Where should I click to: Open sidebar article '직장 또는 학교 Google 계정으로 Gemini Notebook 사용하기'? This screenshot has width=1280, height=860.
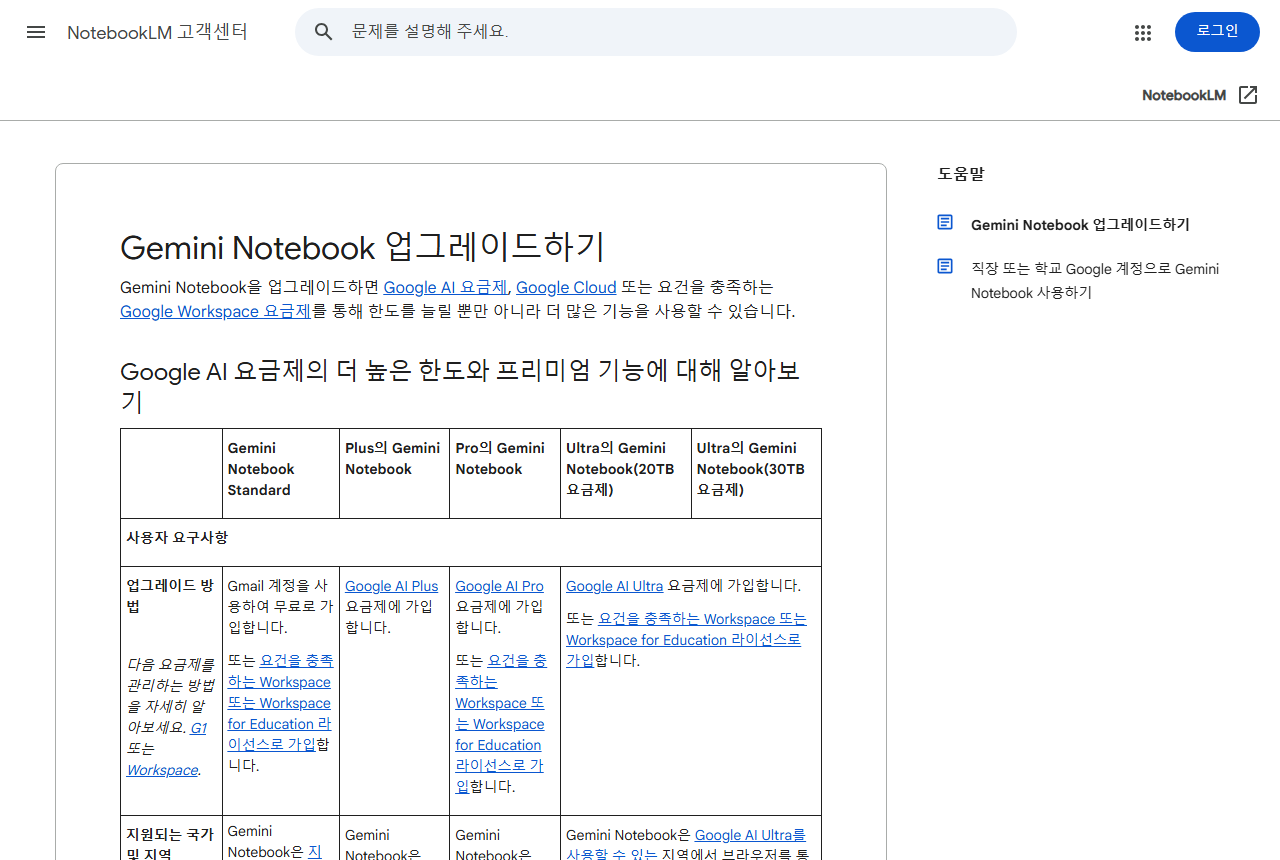pyautogui.click(x=1095, y=281)
